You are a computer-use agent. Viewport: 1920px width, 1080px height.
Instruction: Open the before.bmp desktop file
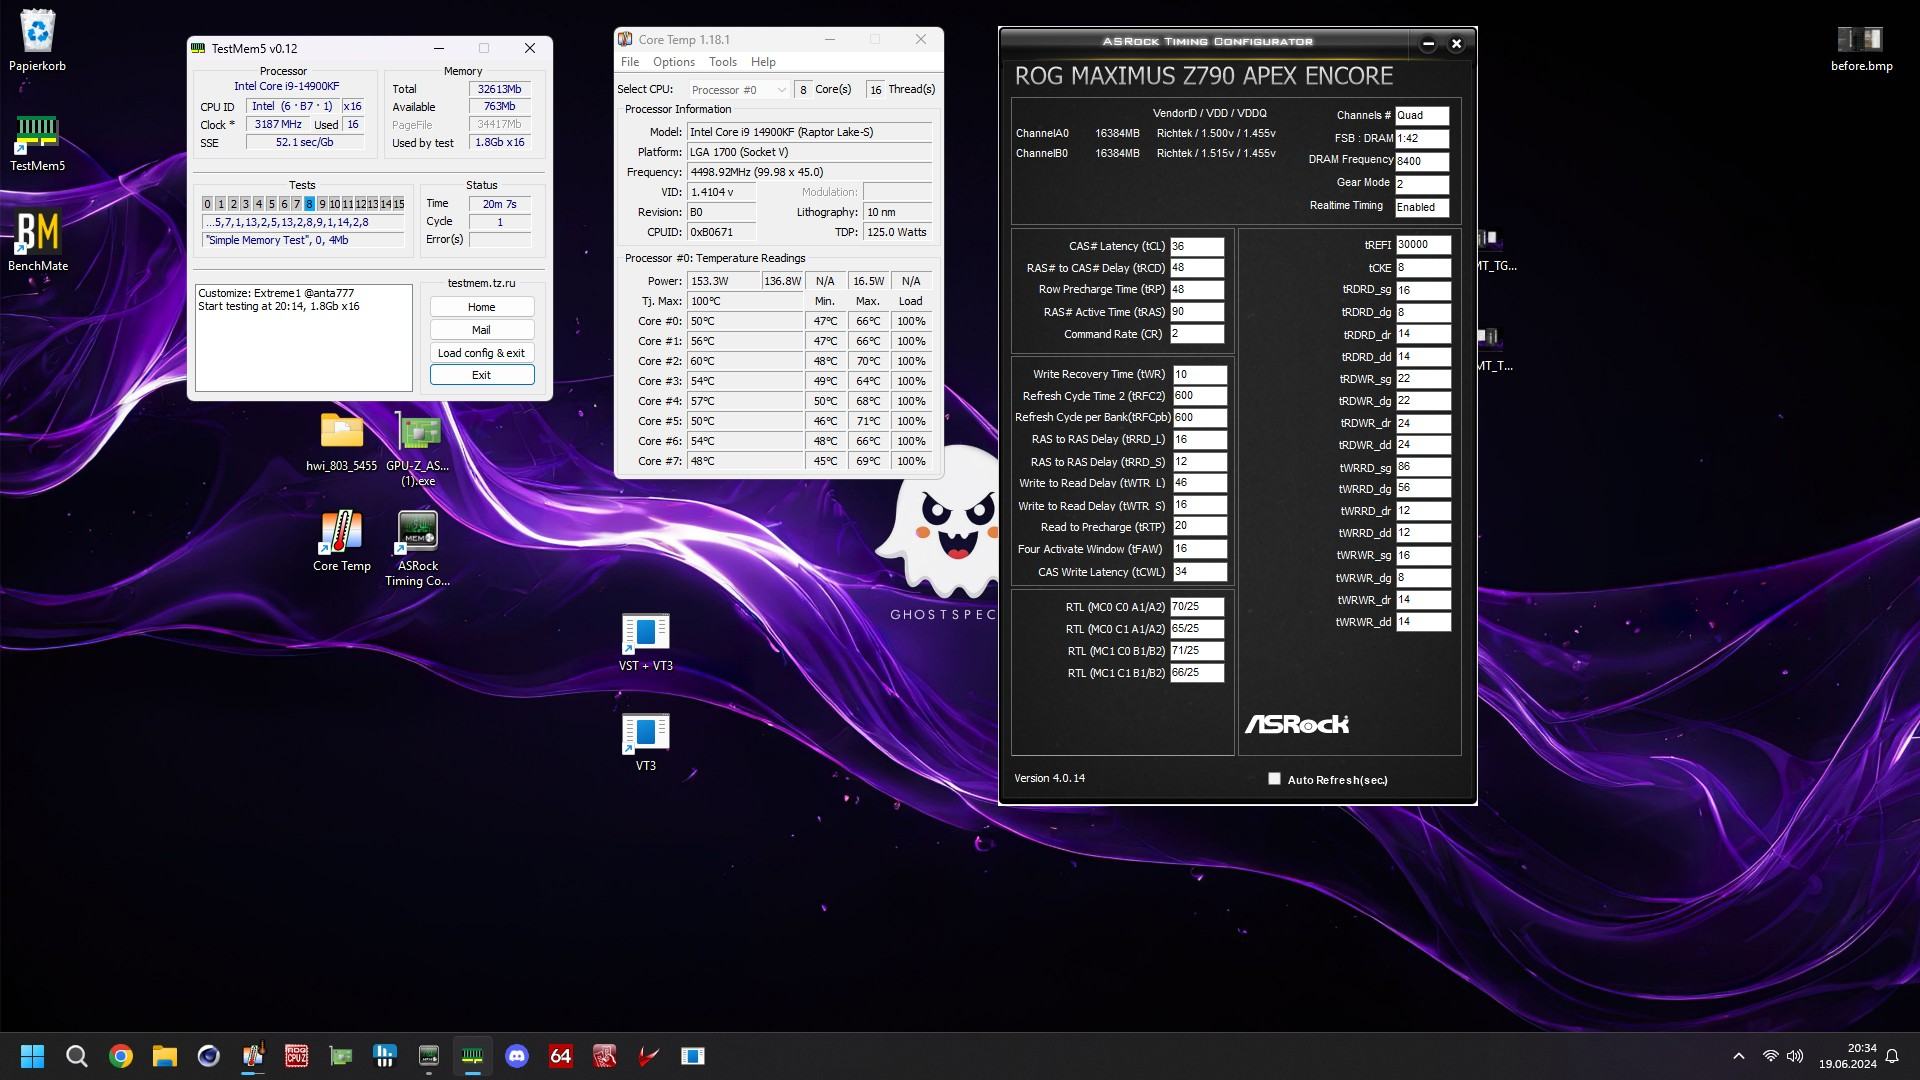click(1860, 40)
